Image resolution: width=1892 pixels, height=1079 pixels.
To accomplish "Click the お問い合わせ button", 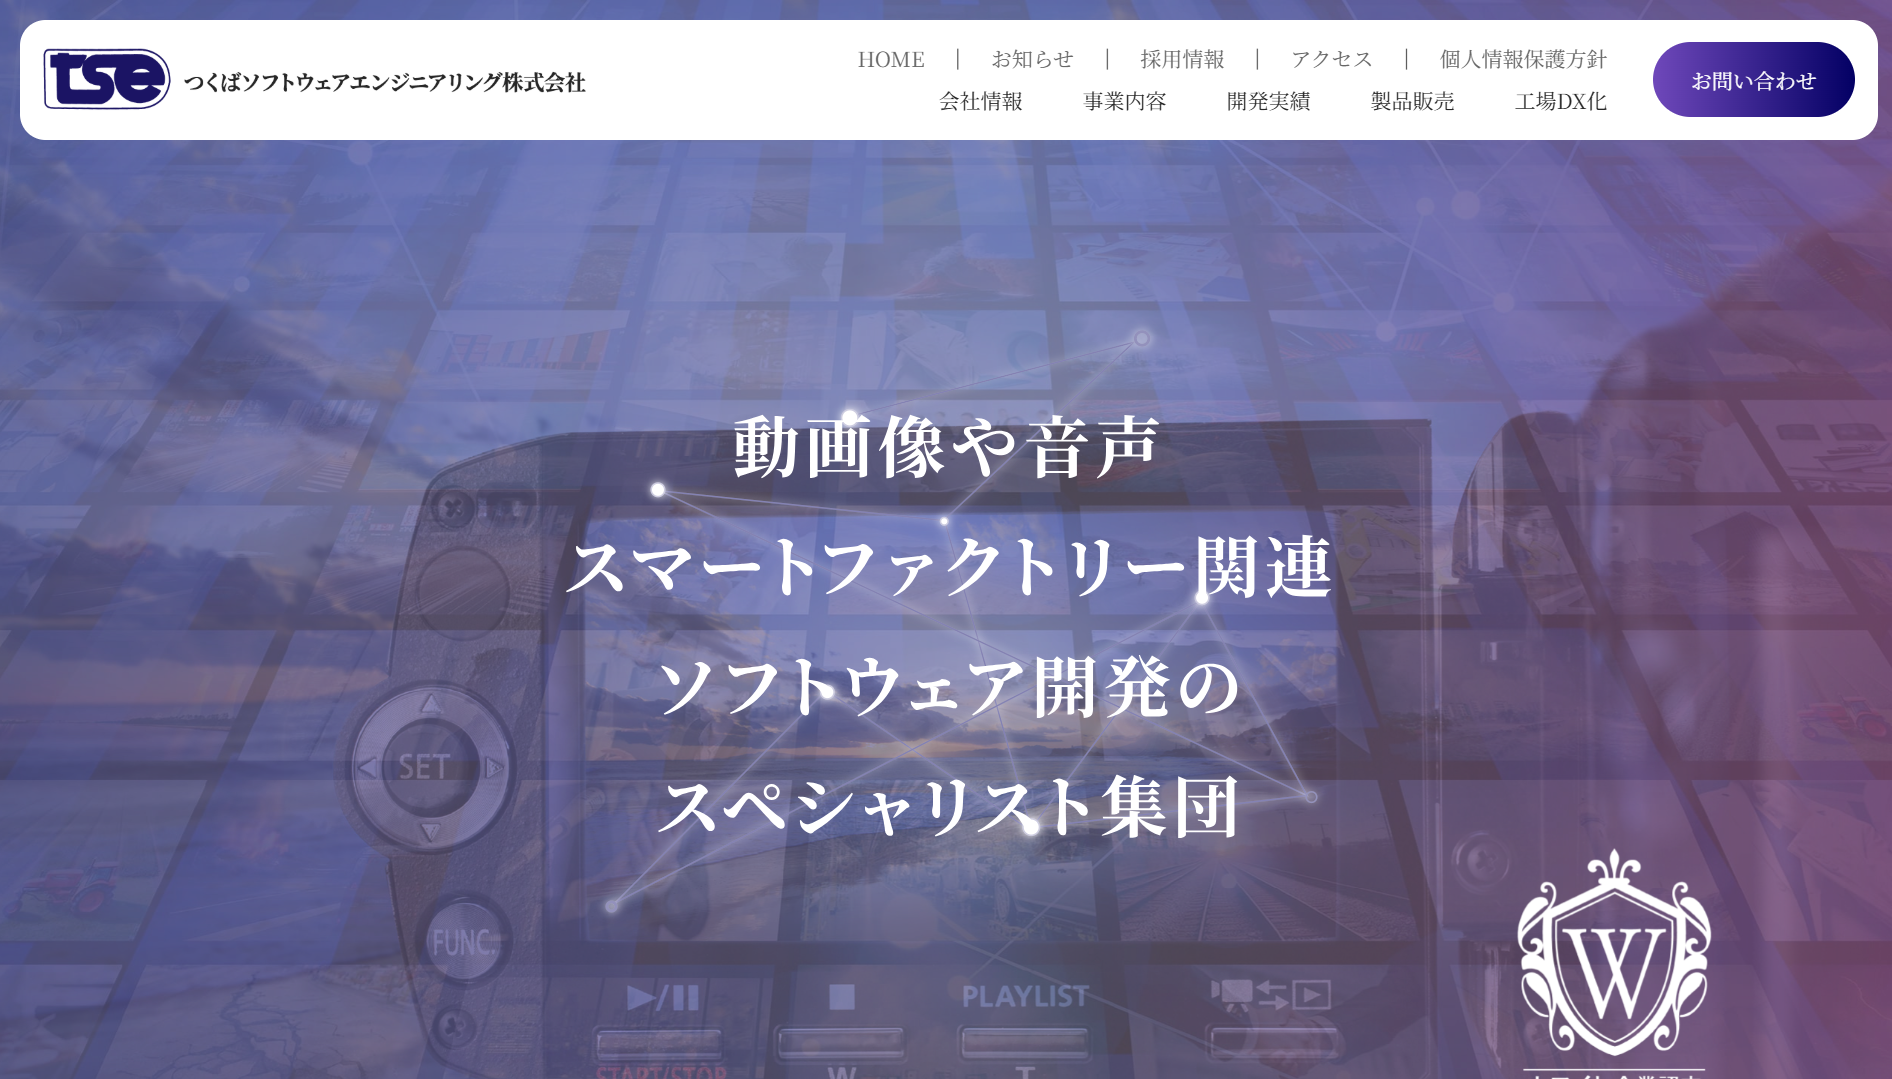I will pos(1752,80).
